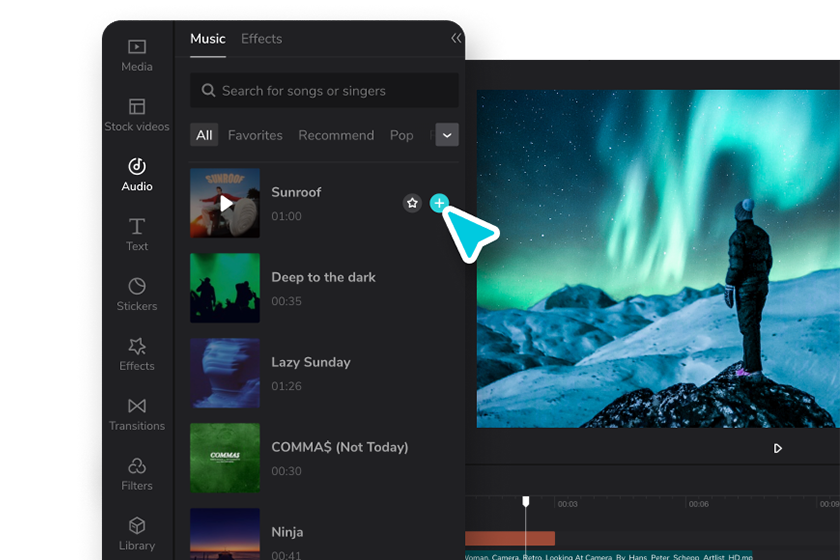Select the Recommend category filter

[336, 135]
